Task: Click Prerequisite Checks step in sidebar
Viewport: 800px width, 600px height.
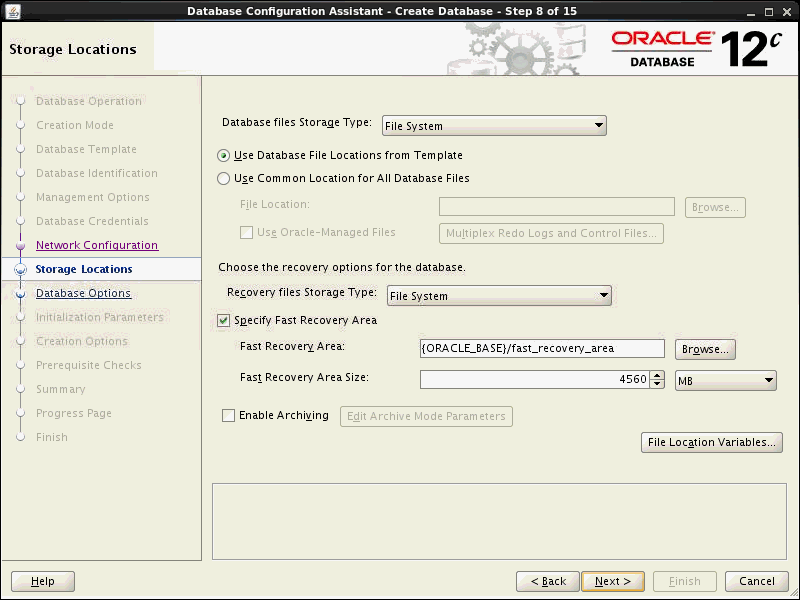Action: click(89, 365)
